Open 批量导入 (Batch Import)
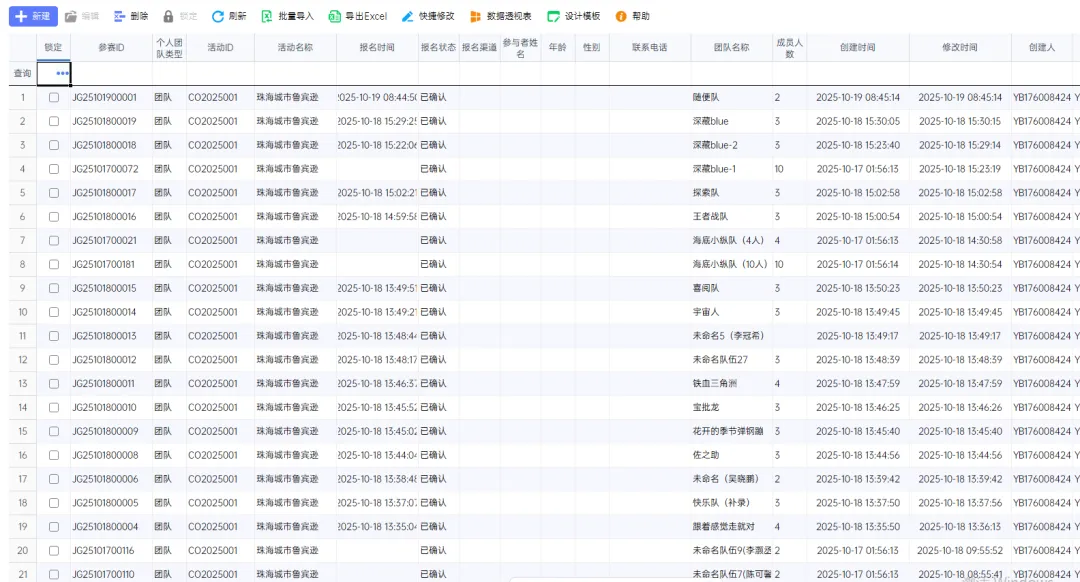This screenshot has width=1080, height=582. point(266,17)
